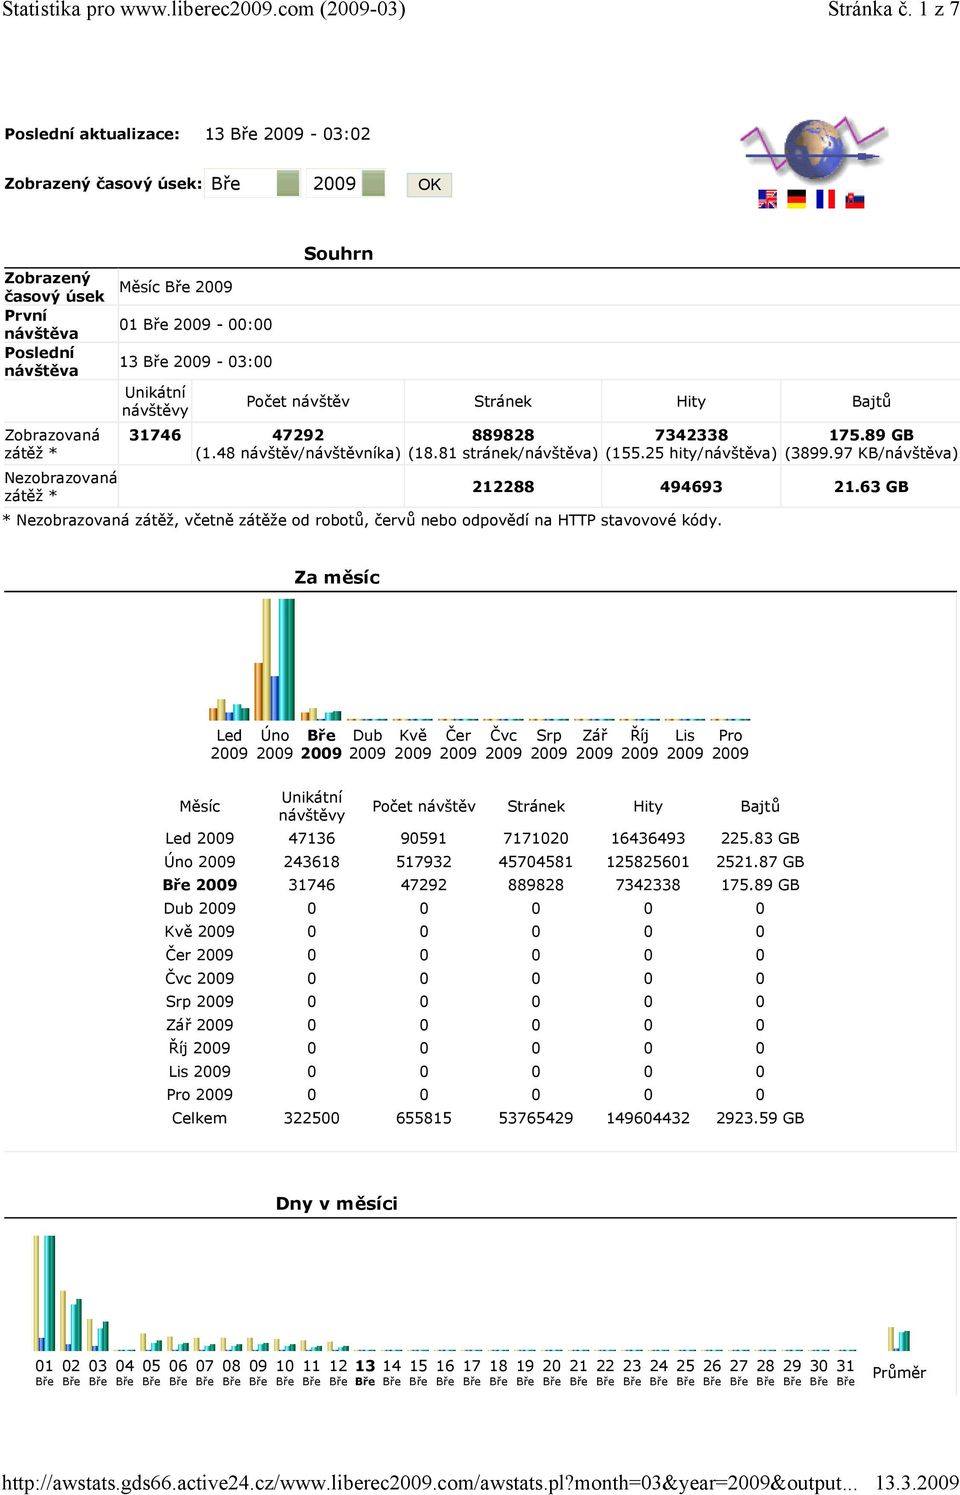
Task: Click the total hits value 149604432
Action: pyautogui.click(x=648, y=1118)
